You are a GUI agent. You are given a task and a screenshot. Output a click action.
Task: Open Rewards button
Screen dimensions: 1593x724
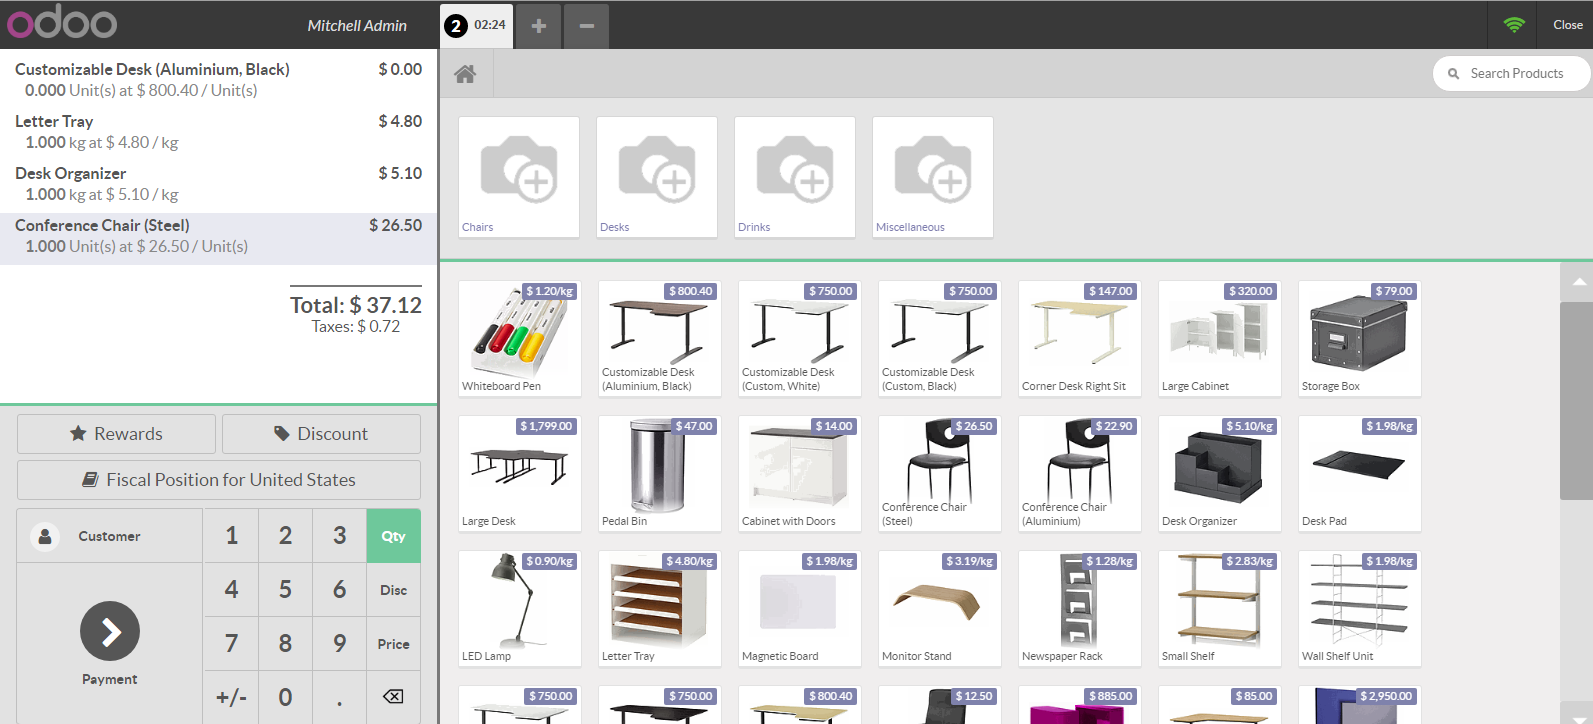[x=116, y=434]
